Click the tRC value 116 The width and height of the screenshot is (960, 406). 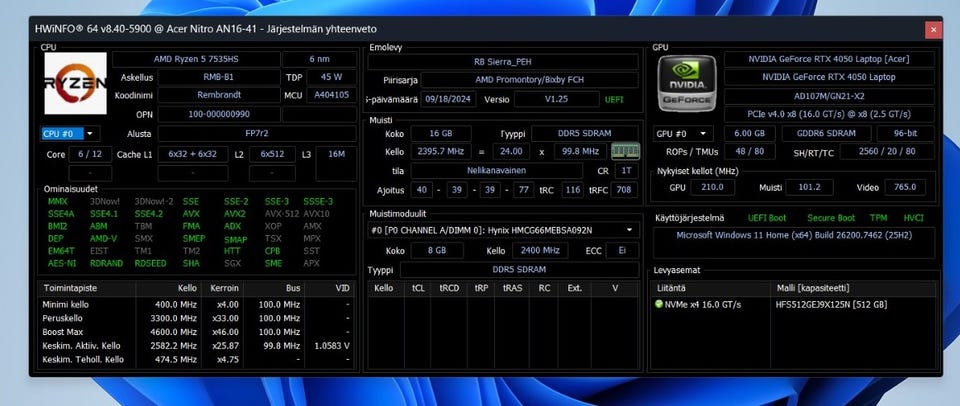tap(573, 190)
